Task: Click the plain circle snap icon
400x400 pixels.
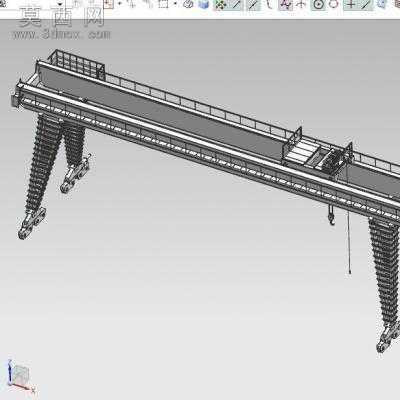Action: tap(333, 4)
